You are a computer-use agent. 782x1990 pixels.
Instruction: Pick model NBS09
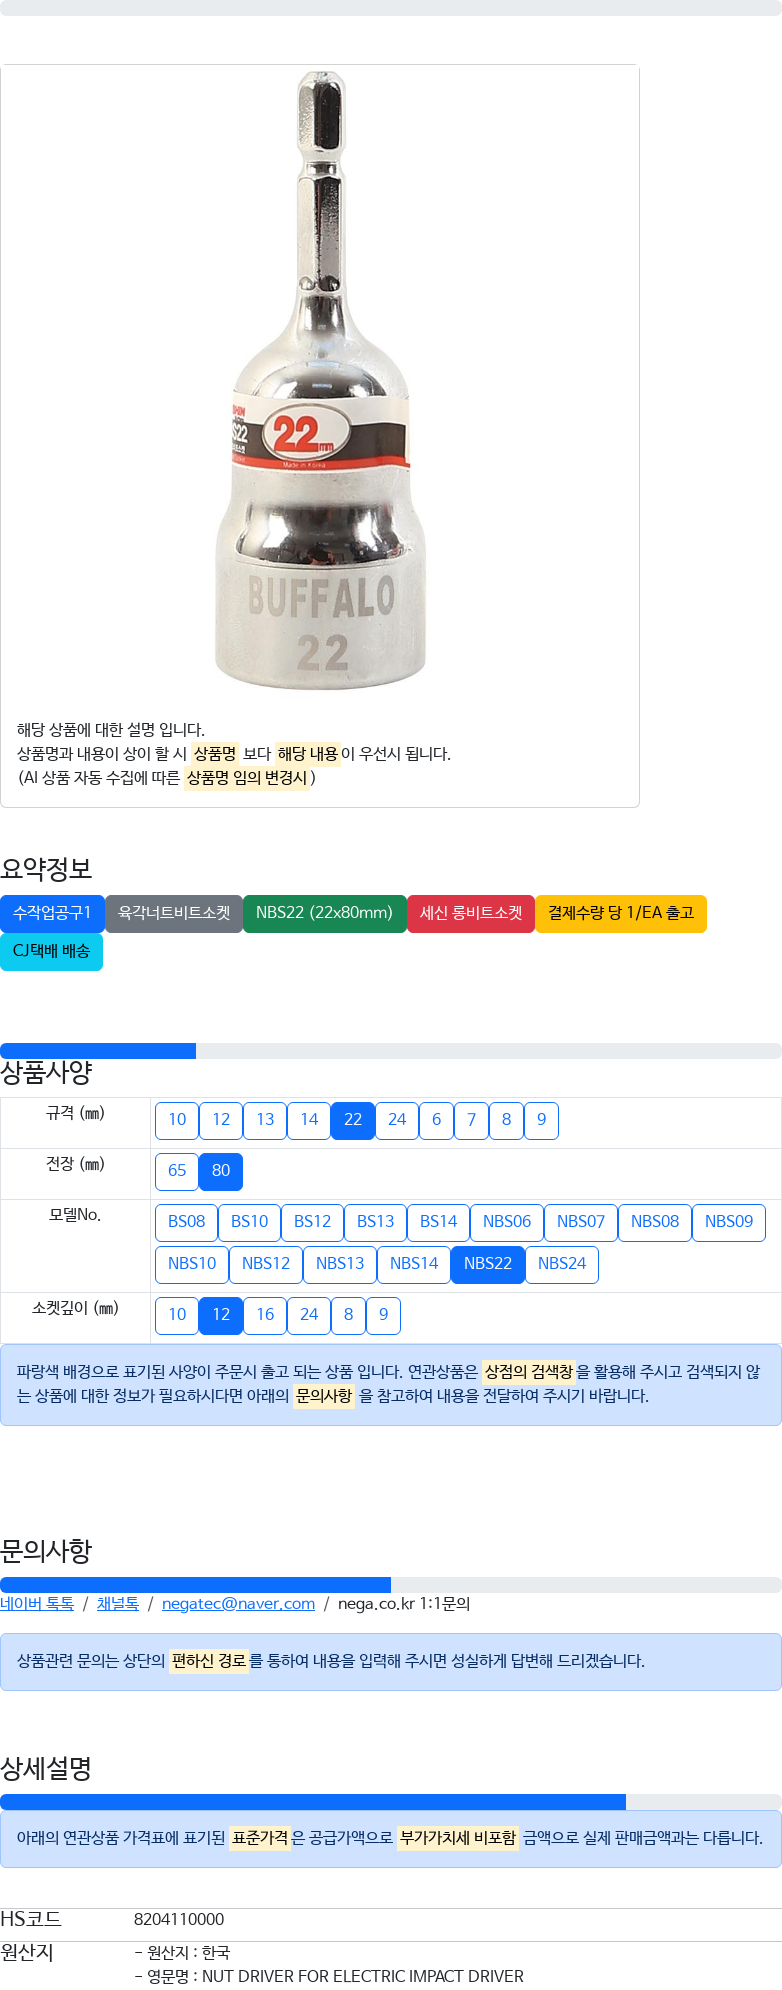coord(729,1223)
